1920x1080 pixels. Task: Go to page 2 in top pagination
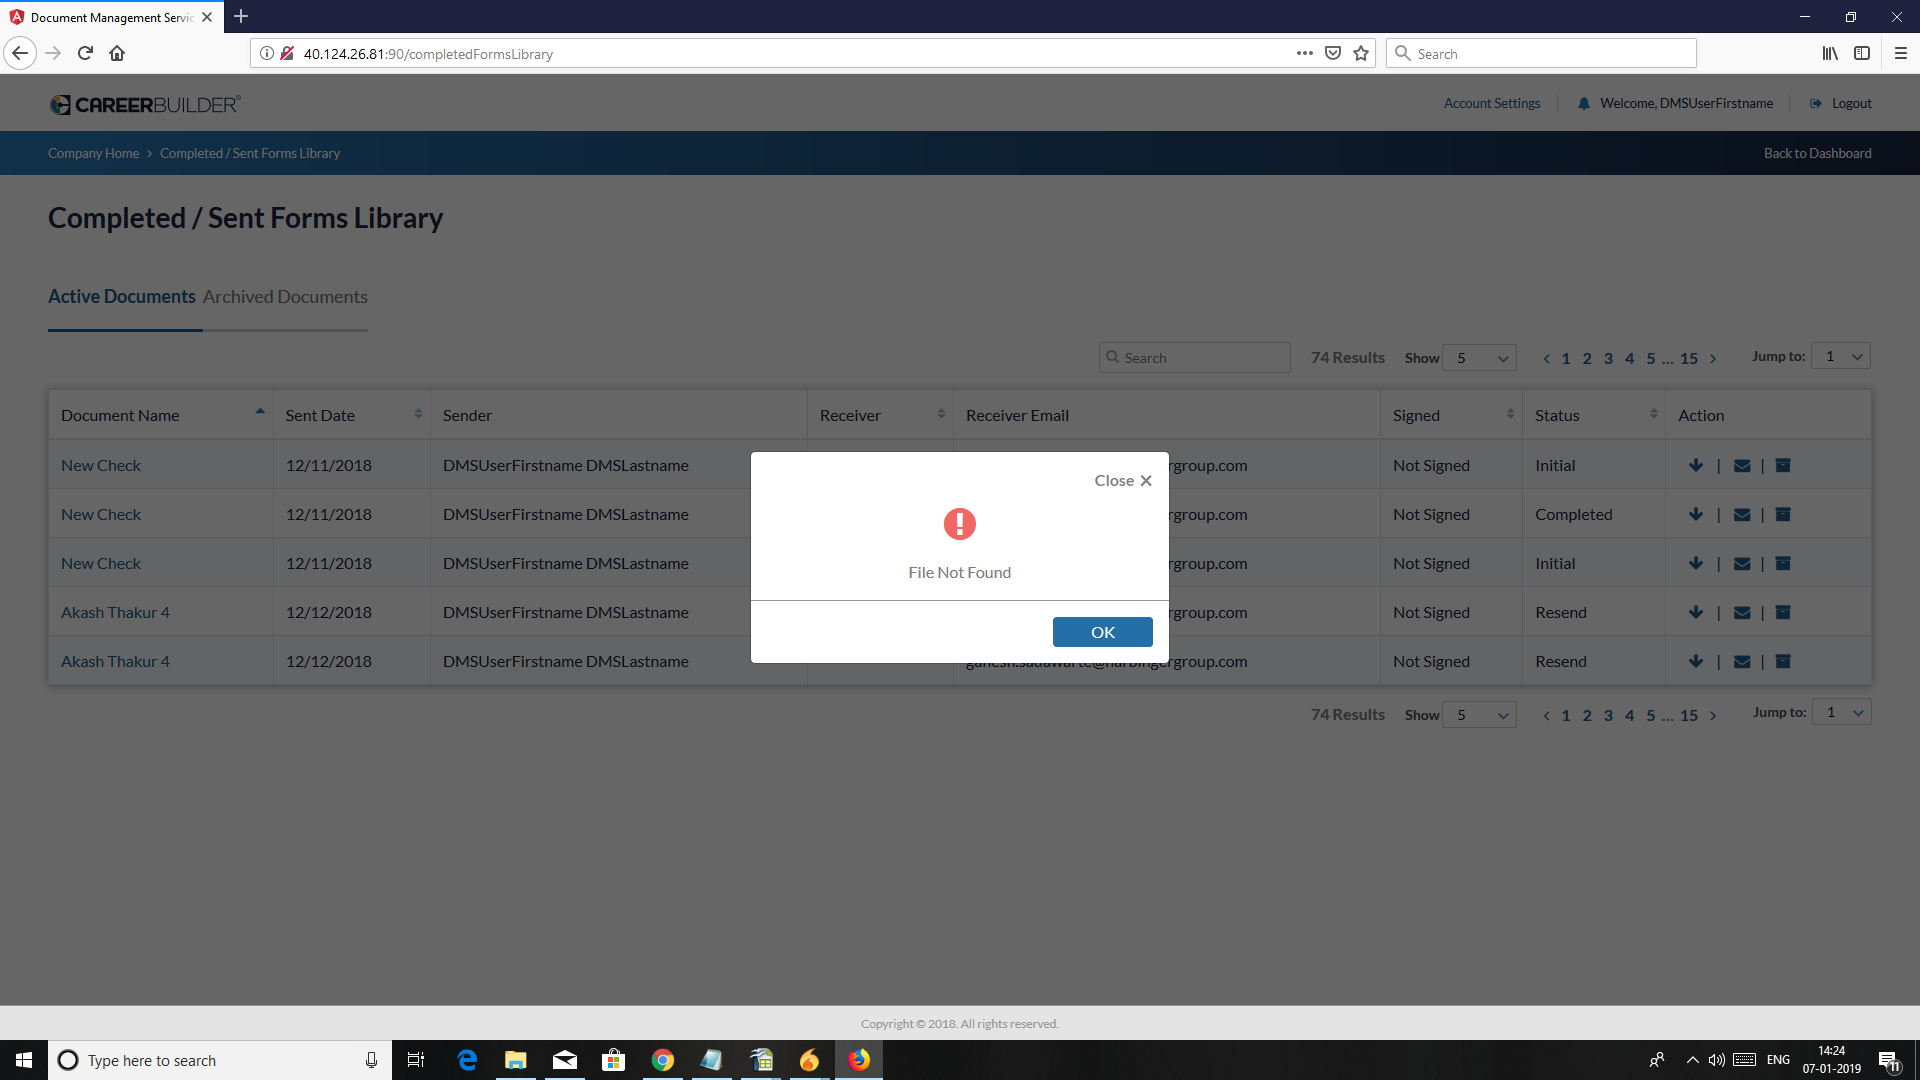tap(1587, 359)
